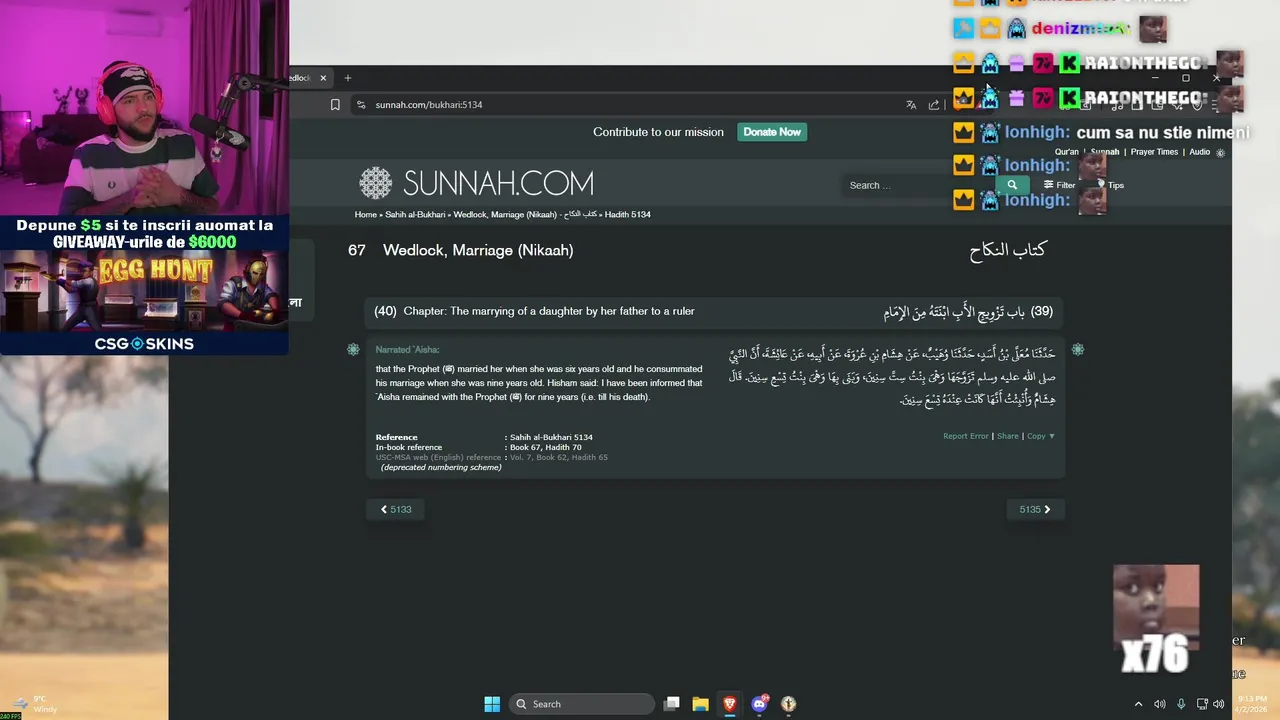Click the Share link under hadith
Viewport: 1280px width, 720px height.
tap(1007, 436)
